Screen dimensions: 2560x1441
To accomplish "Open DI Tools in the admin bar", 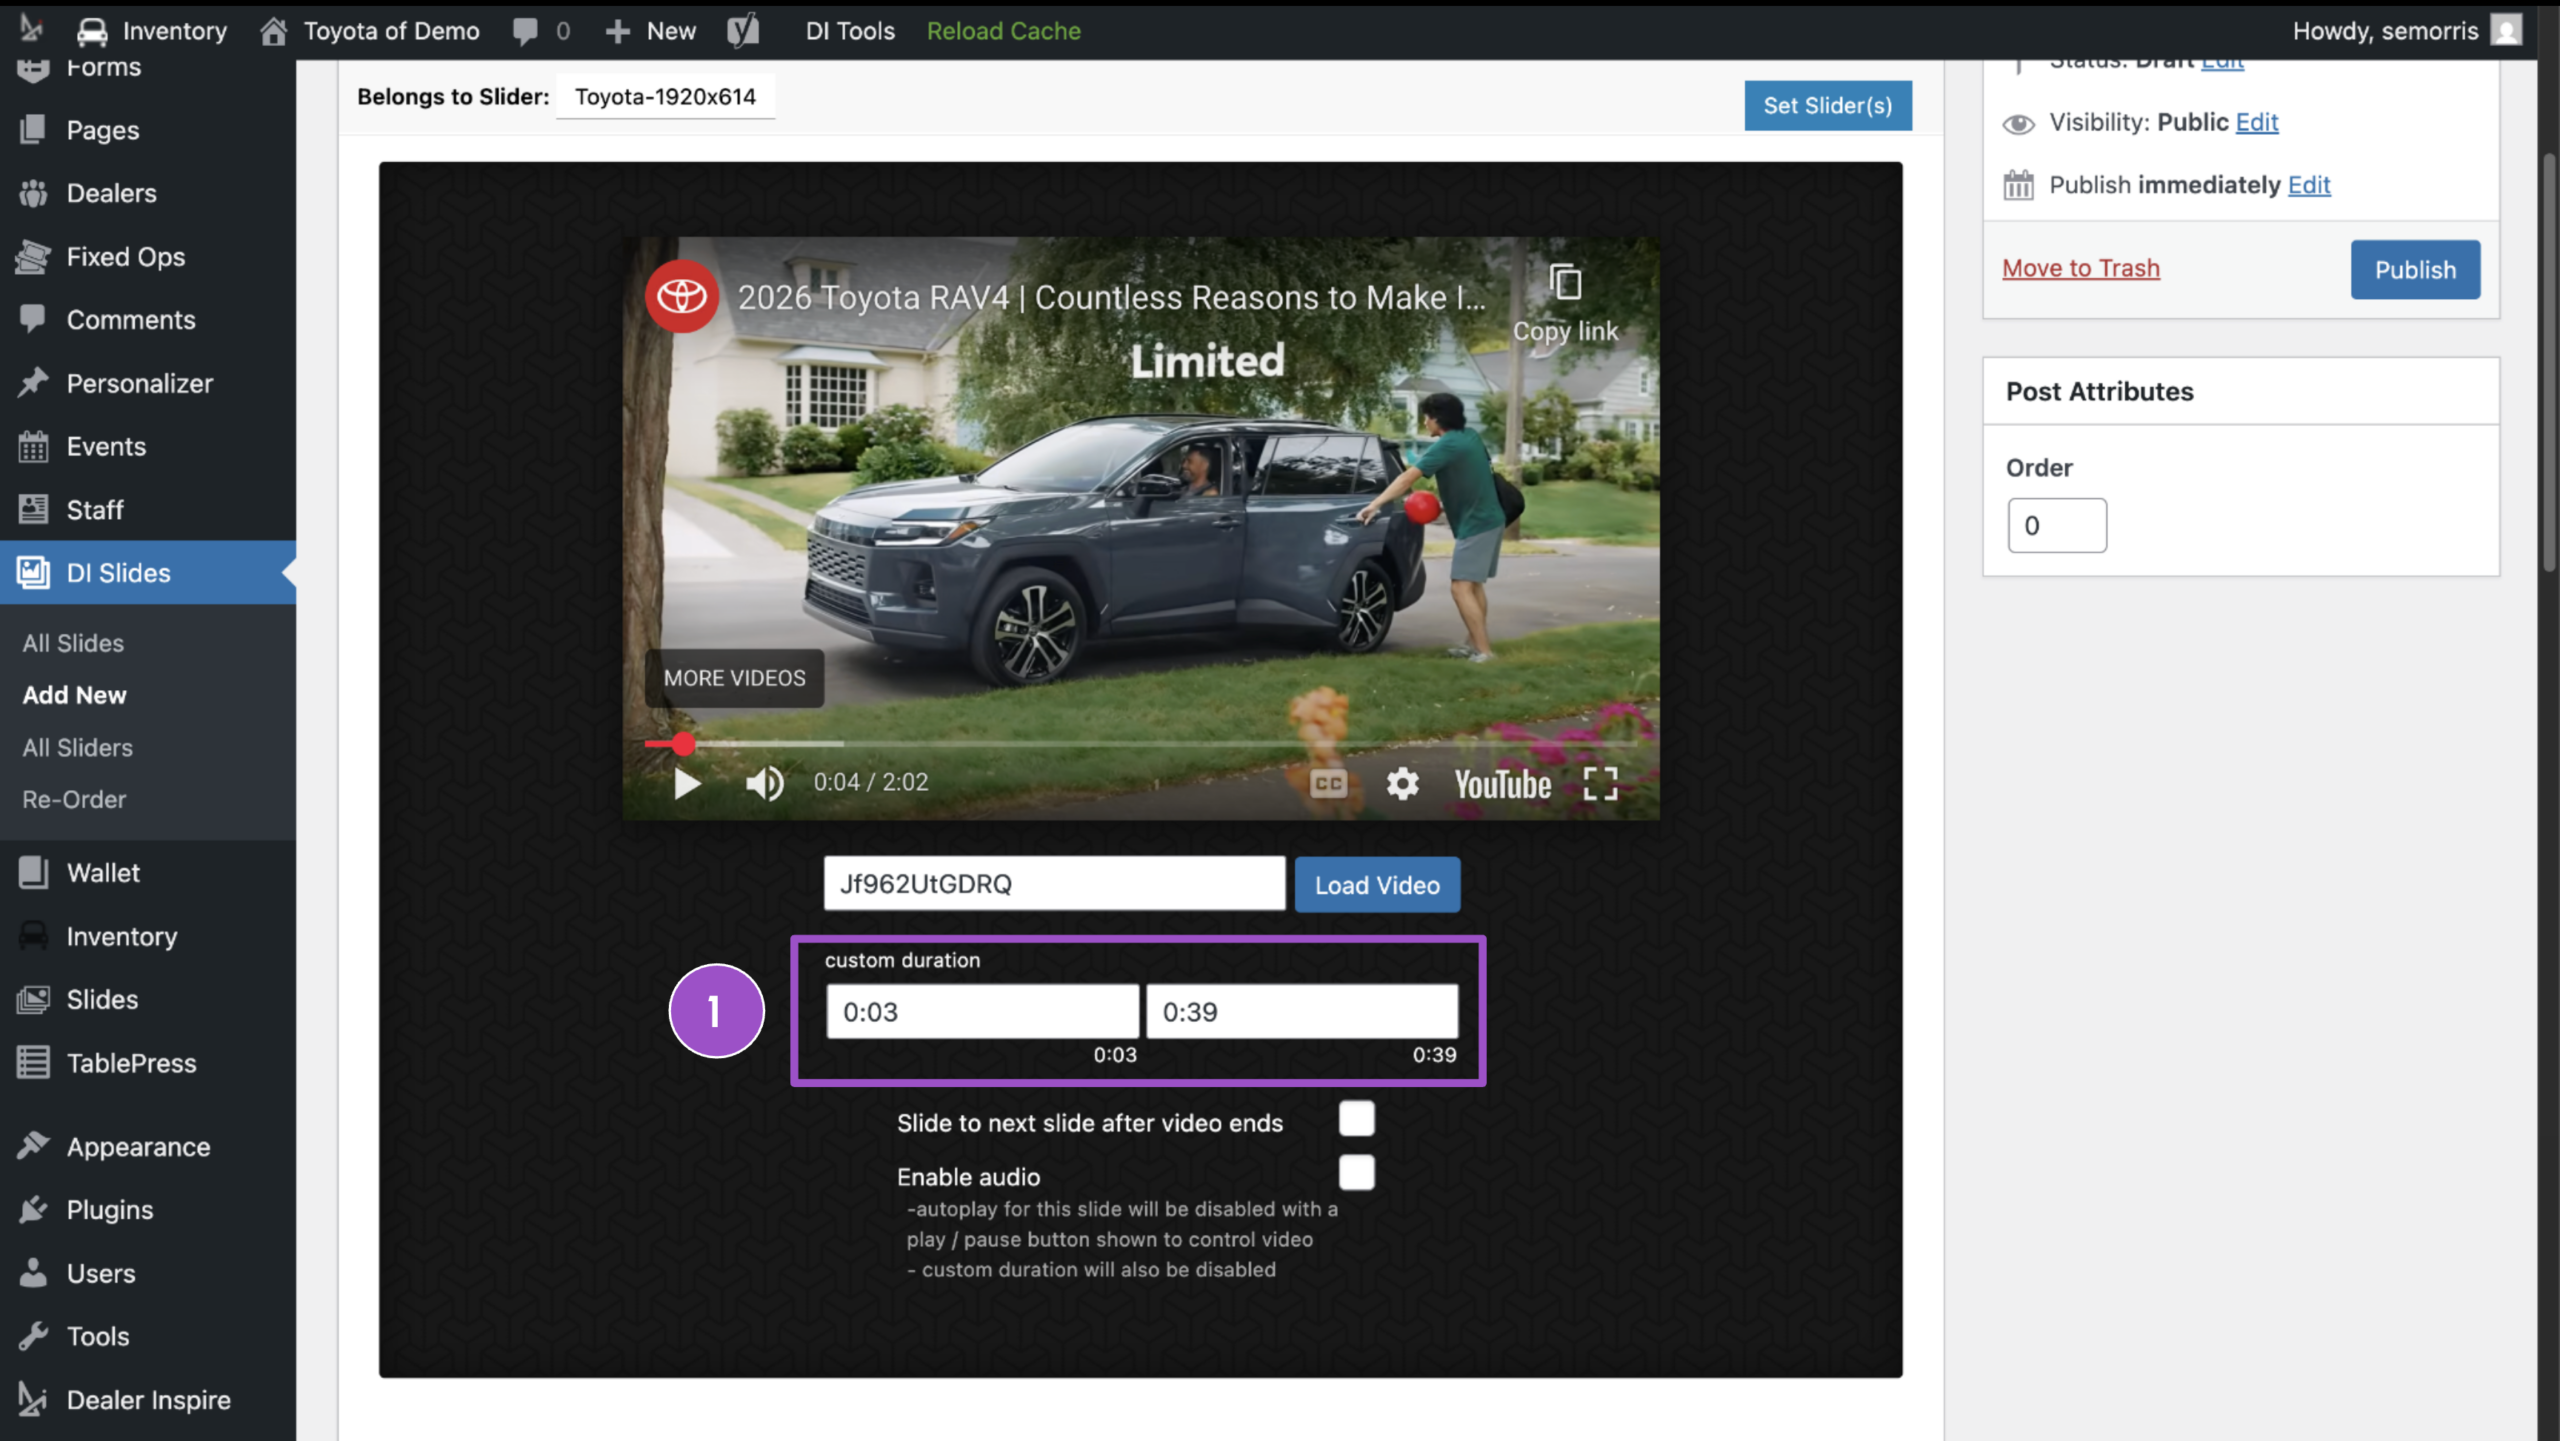I will (x=850, y=31).
